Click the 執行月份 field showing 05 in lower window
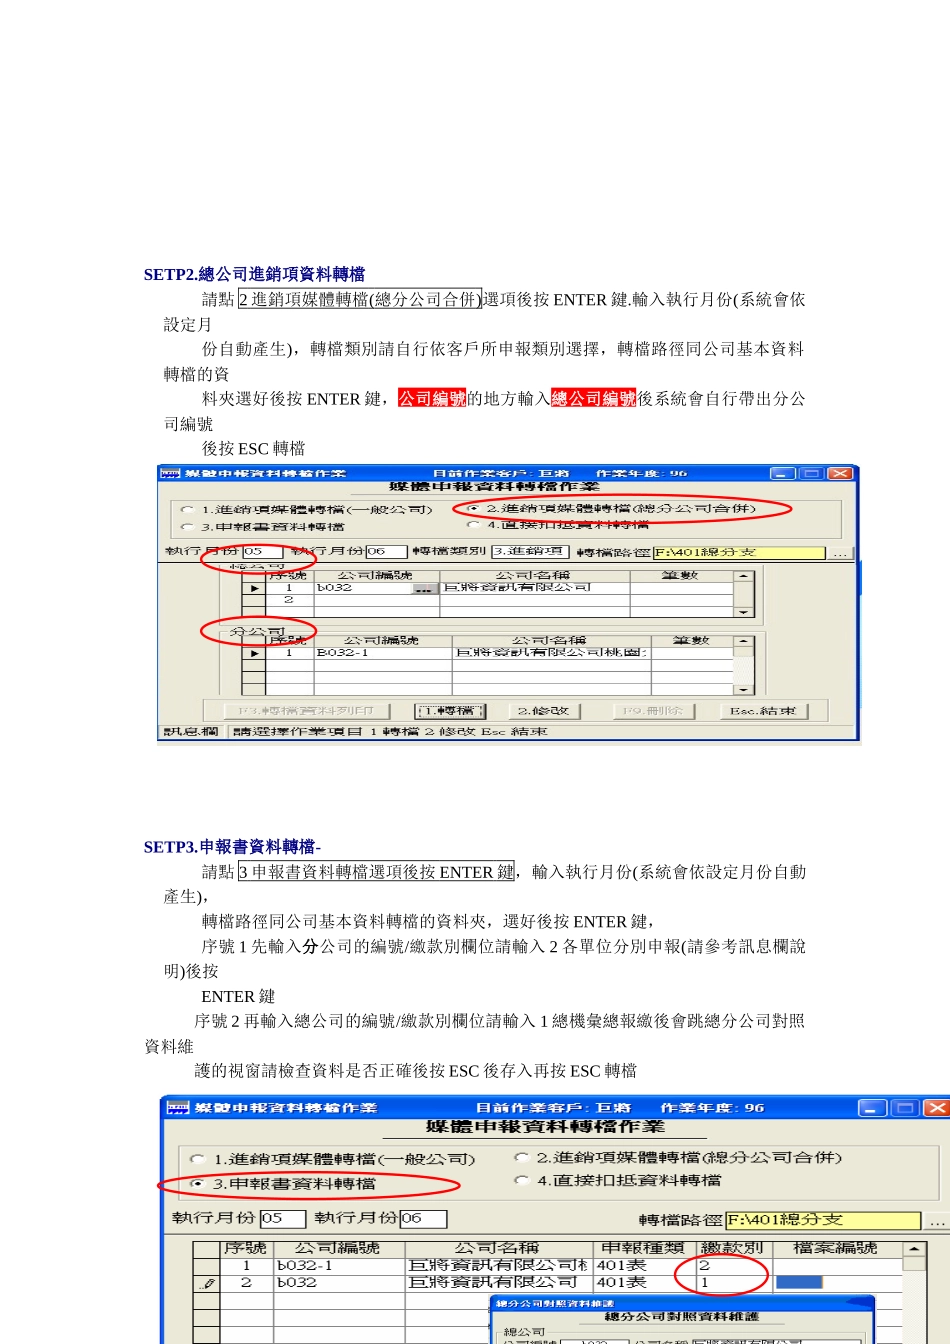 pos(282,1218)
